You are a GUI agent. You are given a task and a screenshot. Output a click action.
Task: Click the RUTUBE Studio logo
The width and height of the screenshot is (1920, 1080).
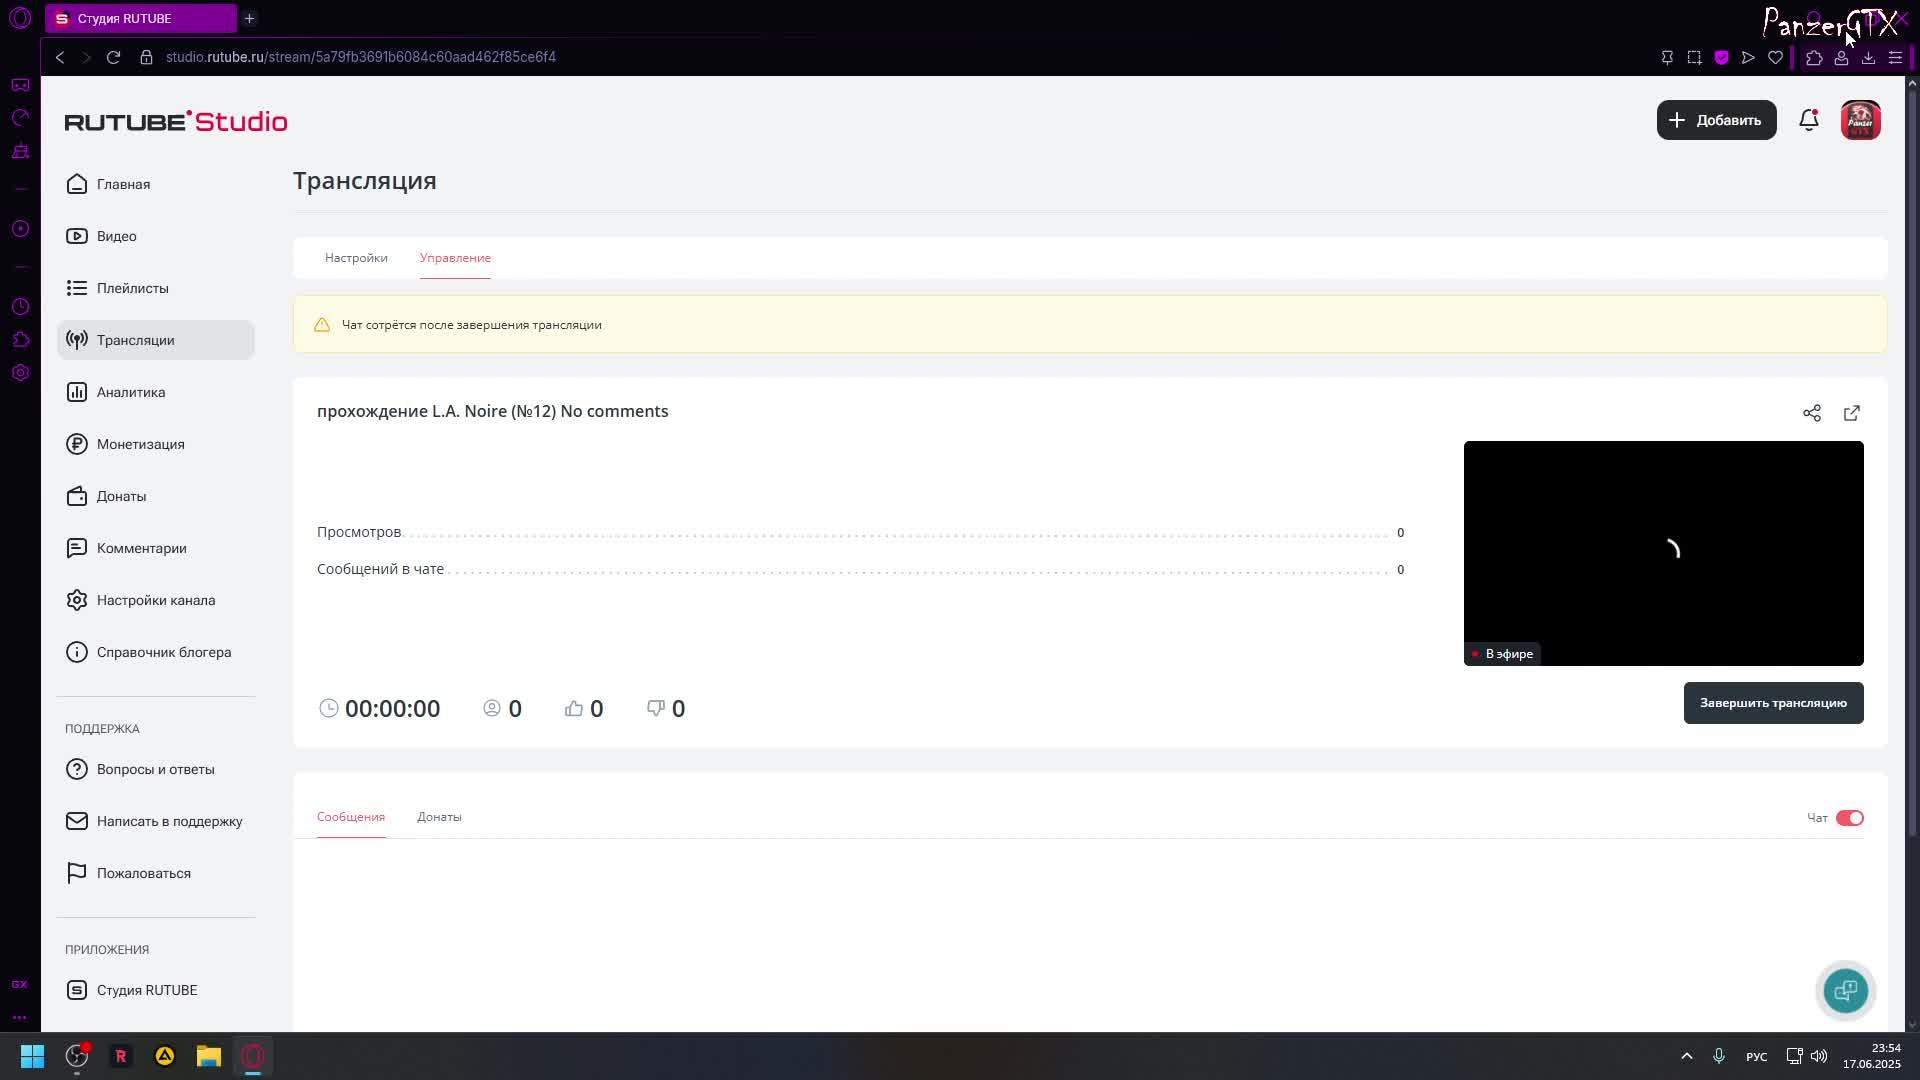(176, 121)
